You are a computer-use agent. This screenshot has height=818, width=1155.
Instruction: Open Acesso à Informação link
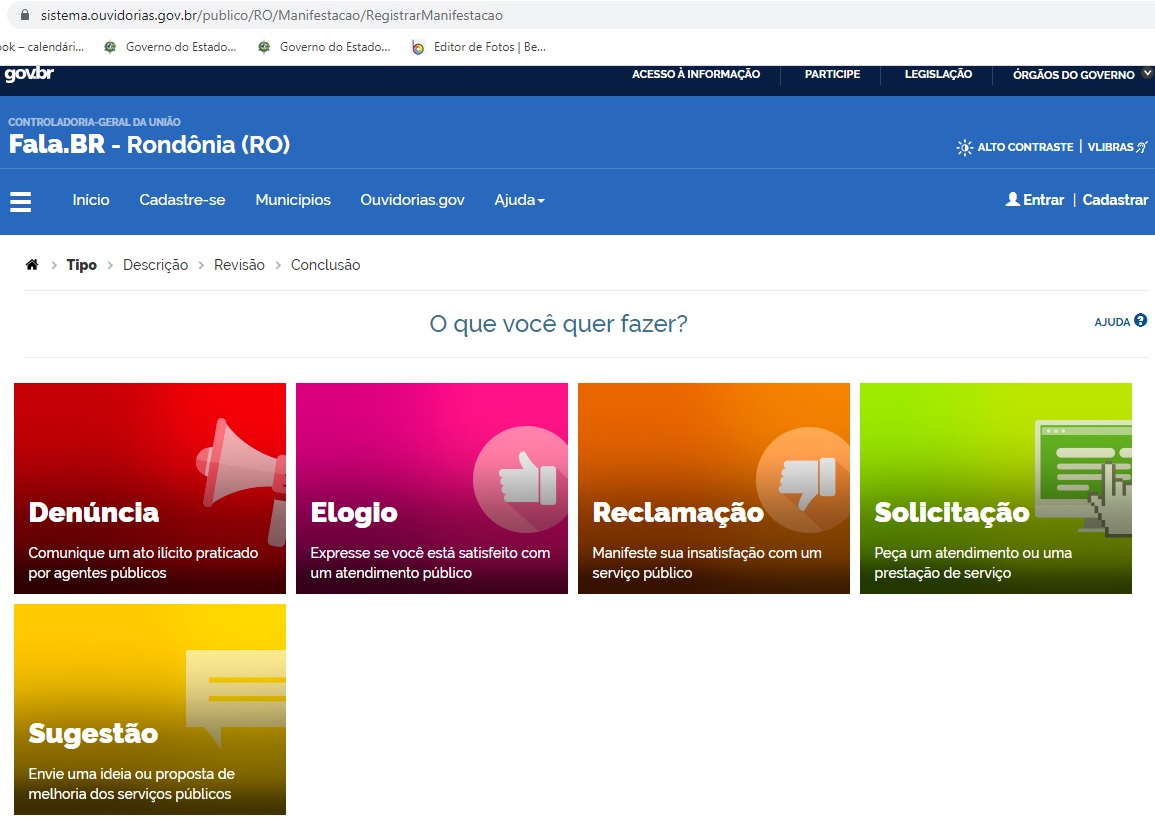coord(696,75)
